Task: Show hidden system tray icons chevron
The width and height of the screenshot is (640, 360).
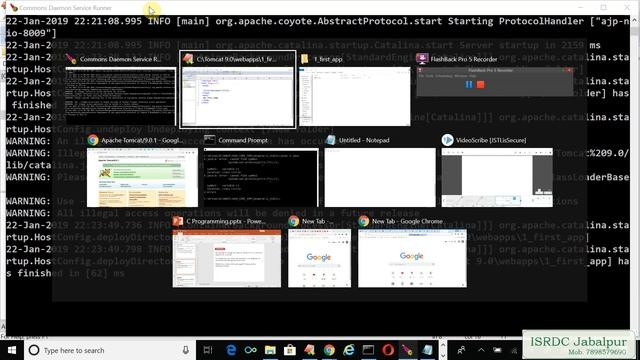Action: 481,350
